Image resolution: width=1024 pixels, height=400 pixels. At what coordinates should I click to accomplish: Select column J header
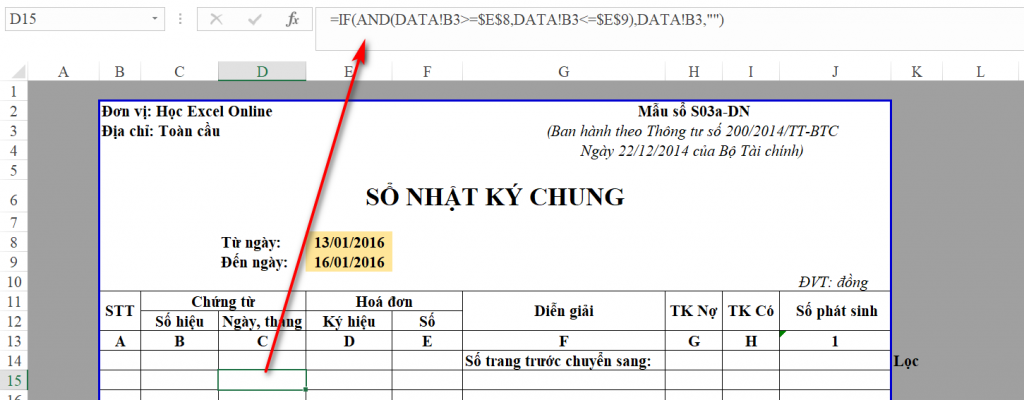tap(835, 72)
